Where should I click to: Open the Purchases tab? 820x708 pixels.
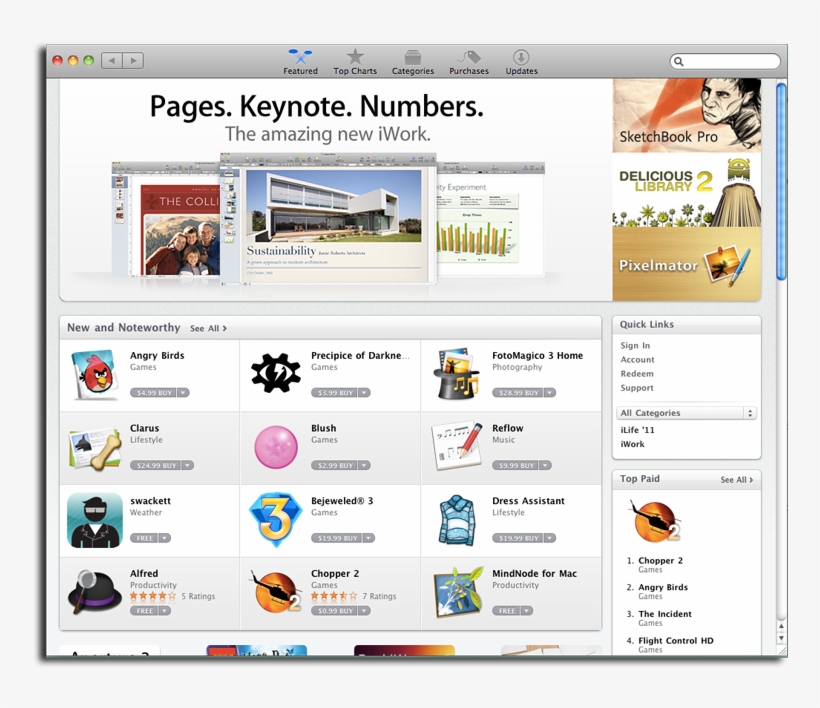(469, 62)
